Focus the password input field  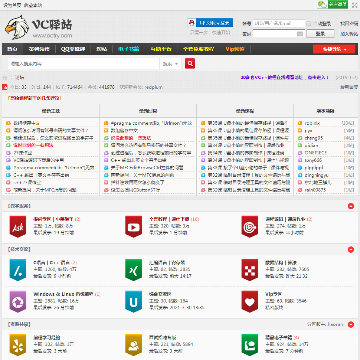tap(279, 34)
